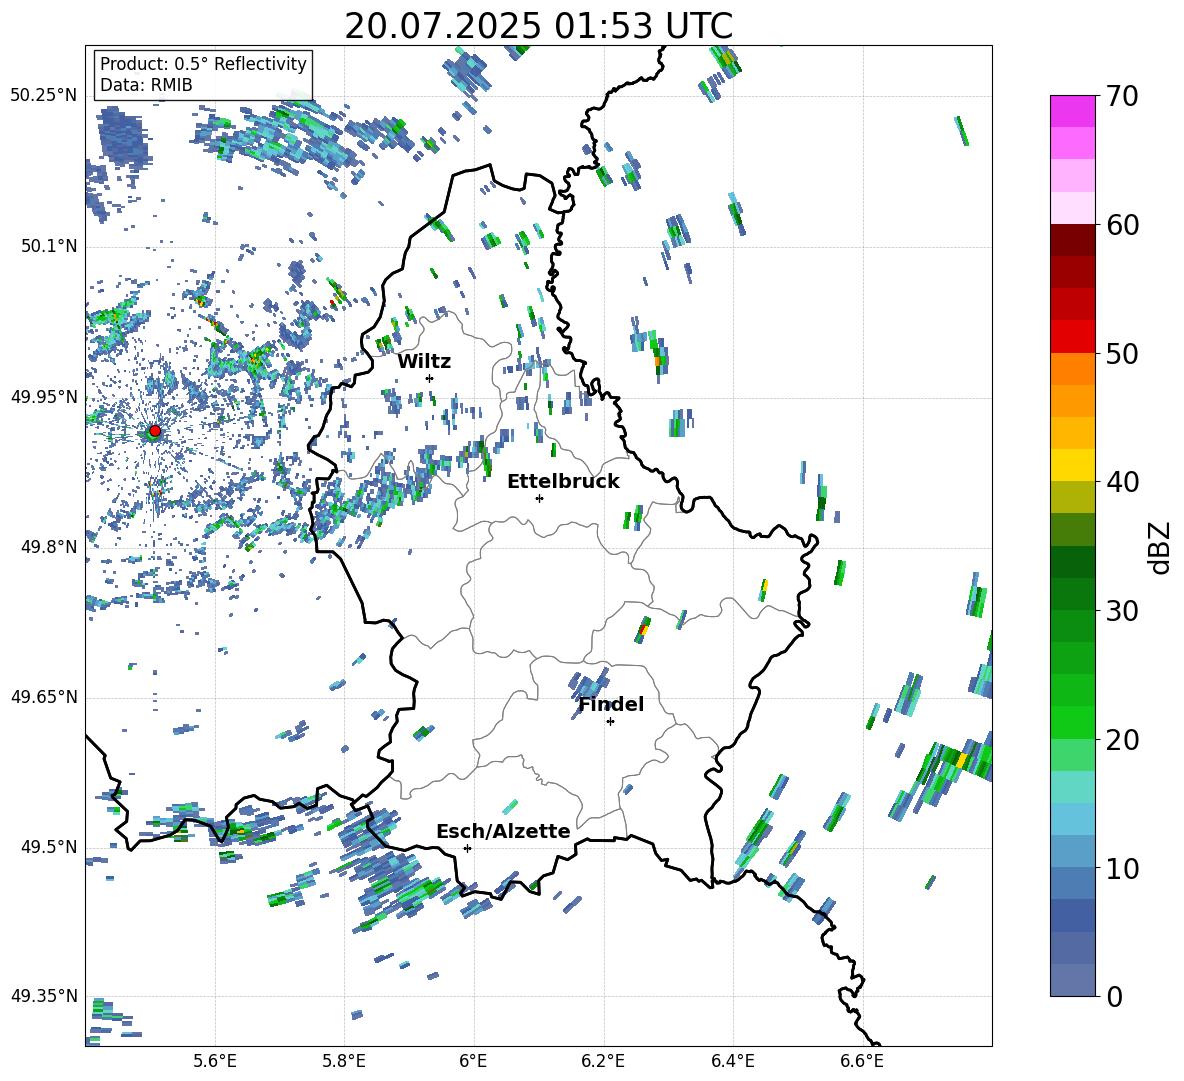Click the 'Data: RMIB' text
Viewport: 1184px width, 1081px height.
tap(146, 85)
